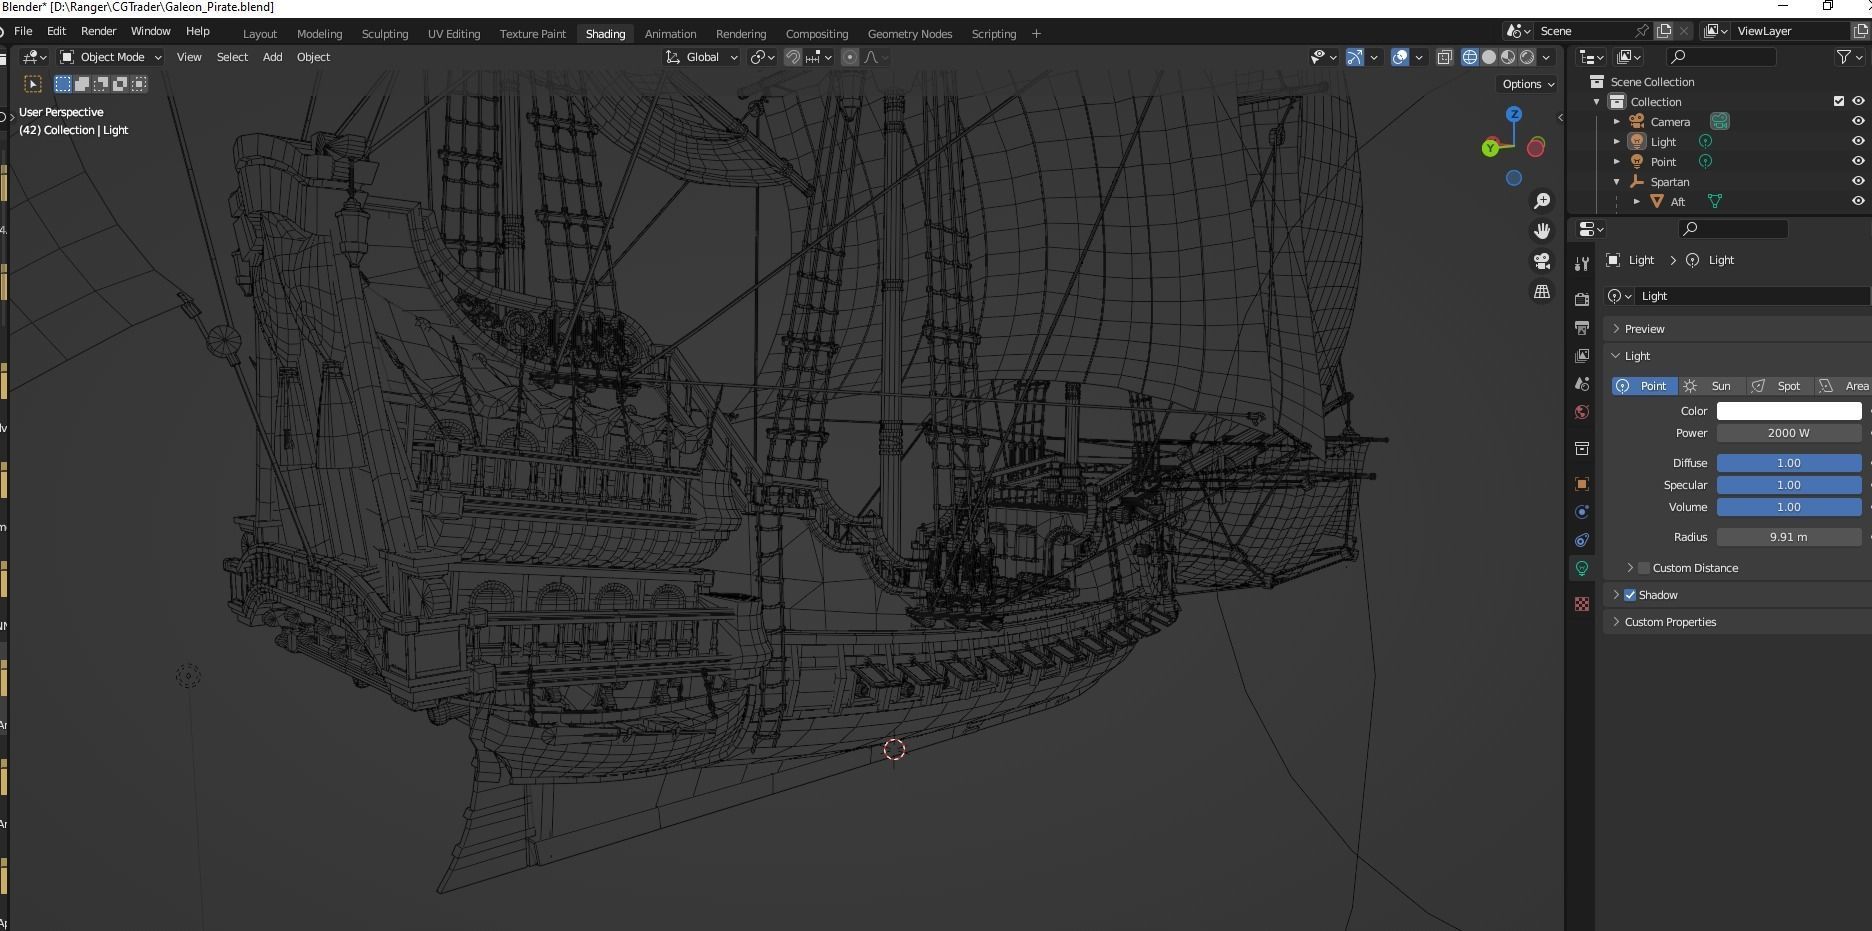
Task: Open the Collection properties tab
Action: pos(1581,448)
